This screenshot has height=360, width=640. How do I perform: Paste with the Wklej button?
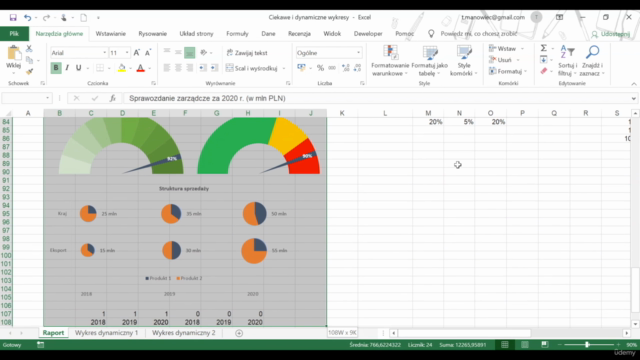13,58
